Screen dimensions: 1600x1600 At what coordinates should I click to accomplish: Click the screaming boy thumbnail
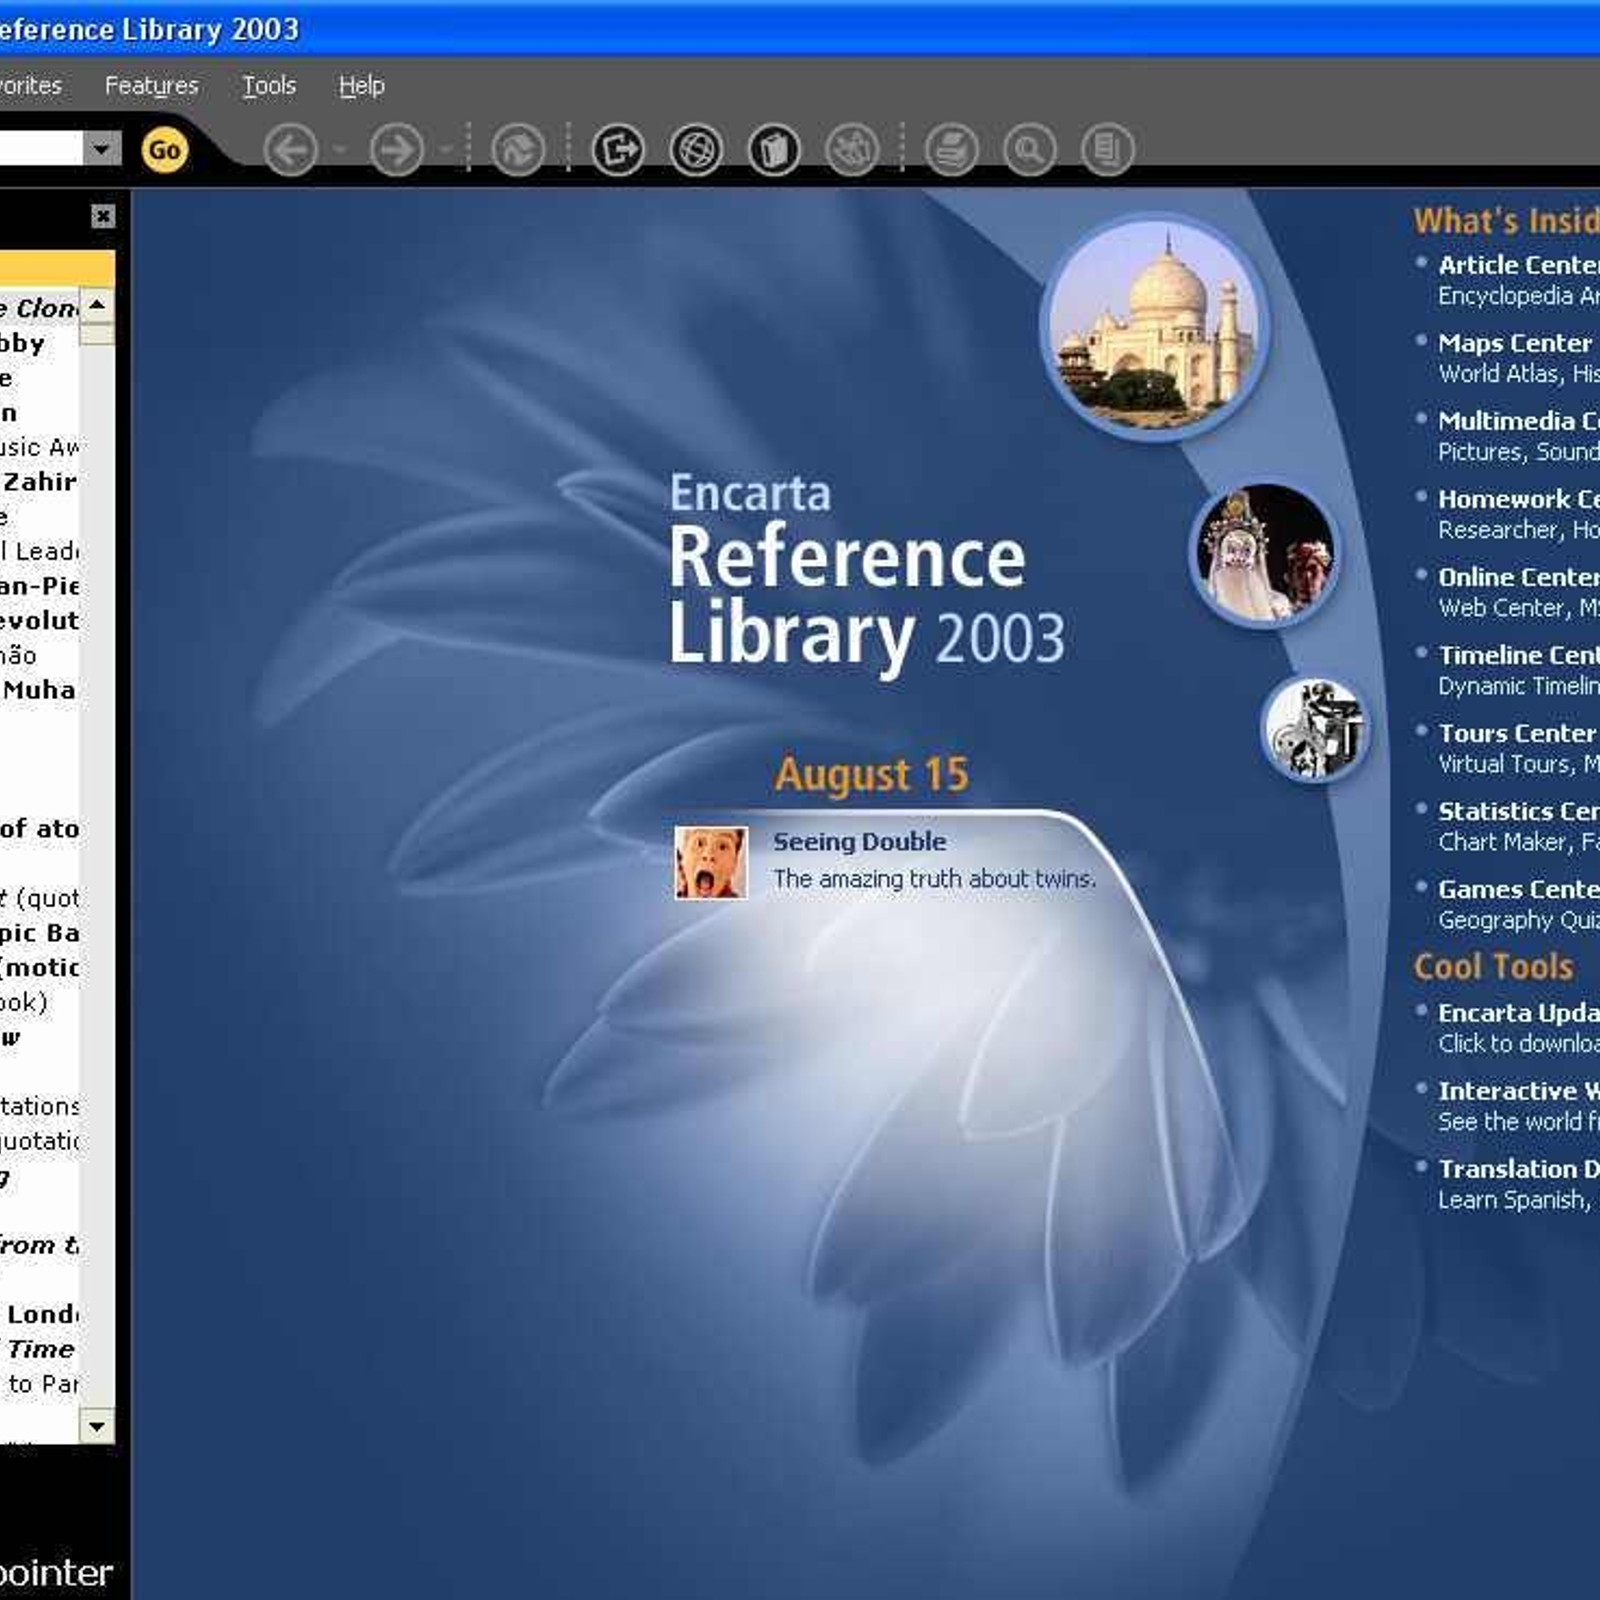(x=711, y=862)
